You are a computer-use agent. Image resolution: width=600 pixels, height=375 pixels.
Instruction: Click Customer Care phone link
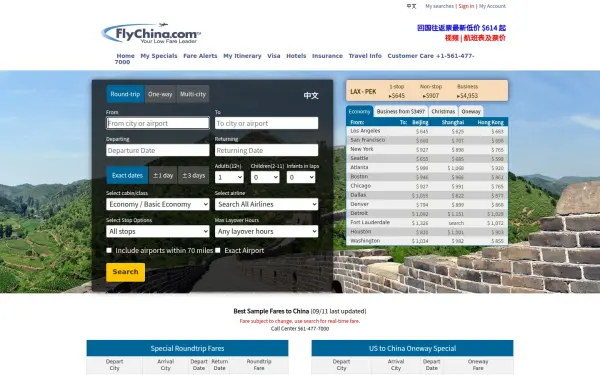[430, 56]
